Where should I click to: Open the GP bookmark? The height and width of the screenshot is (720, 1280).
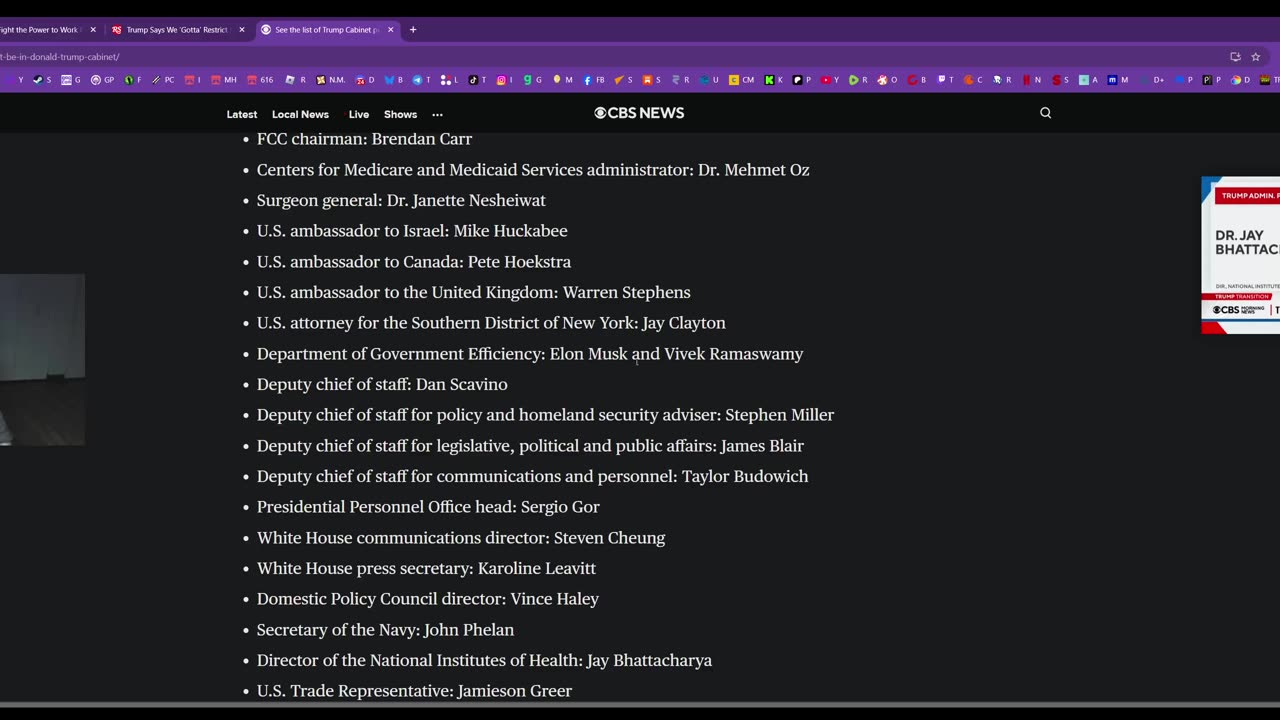(102, 80)
